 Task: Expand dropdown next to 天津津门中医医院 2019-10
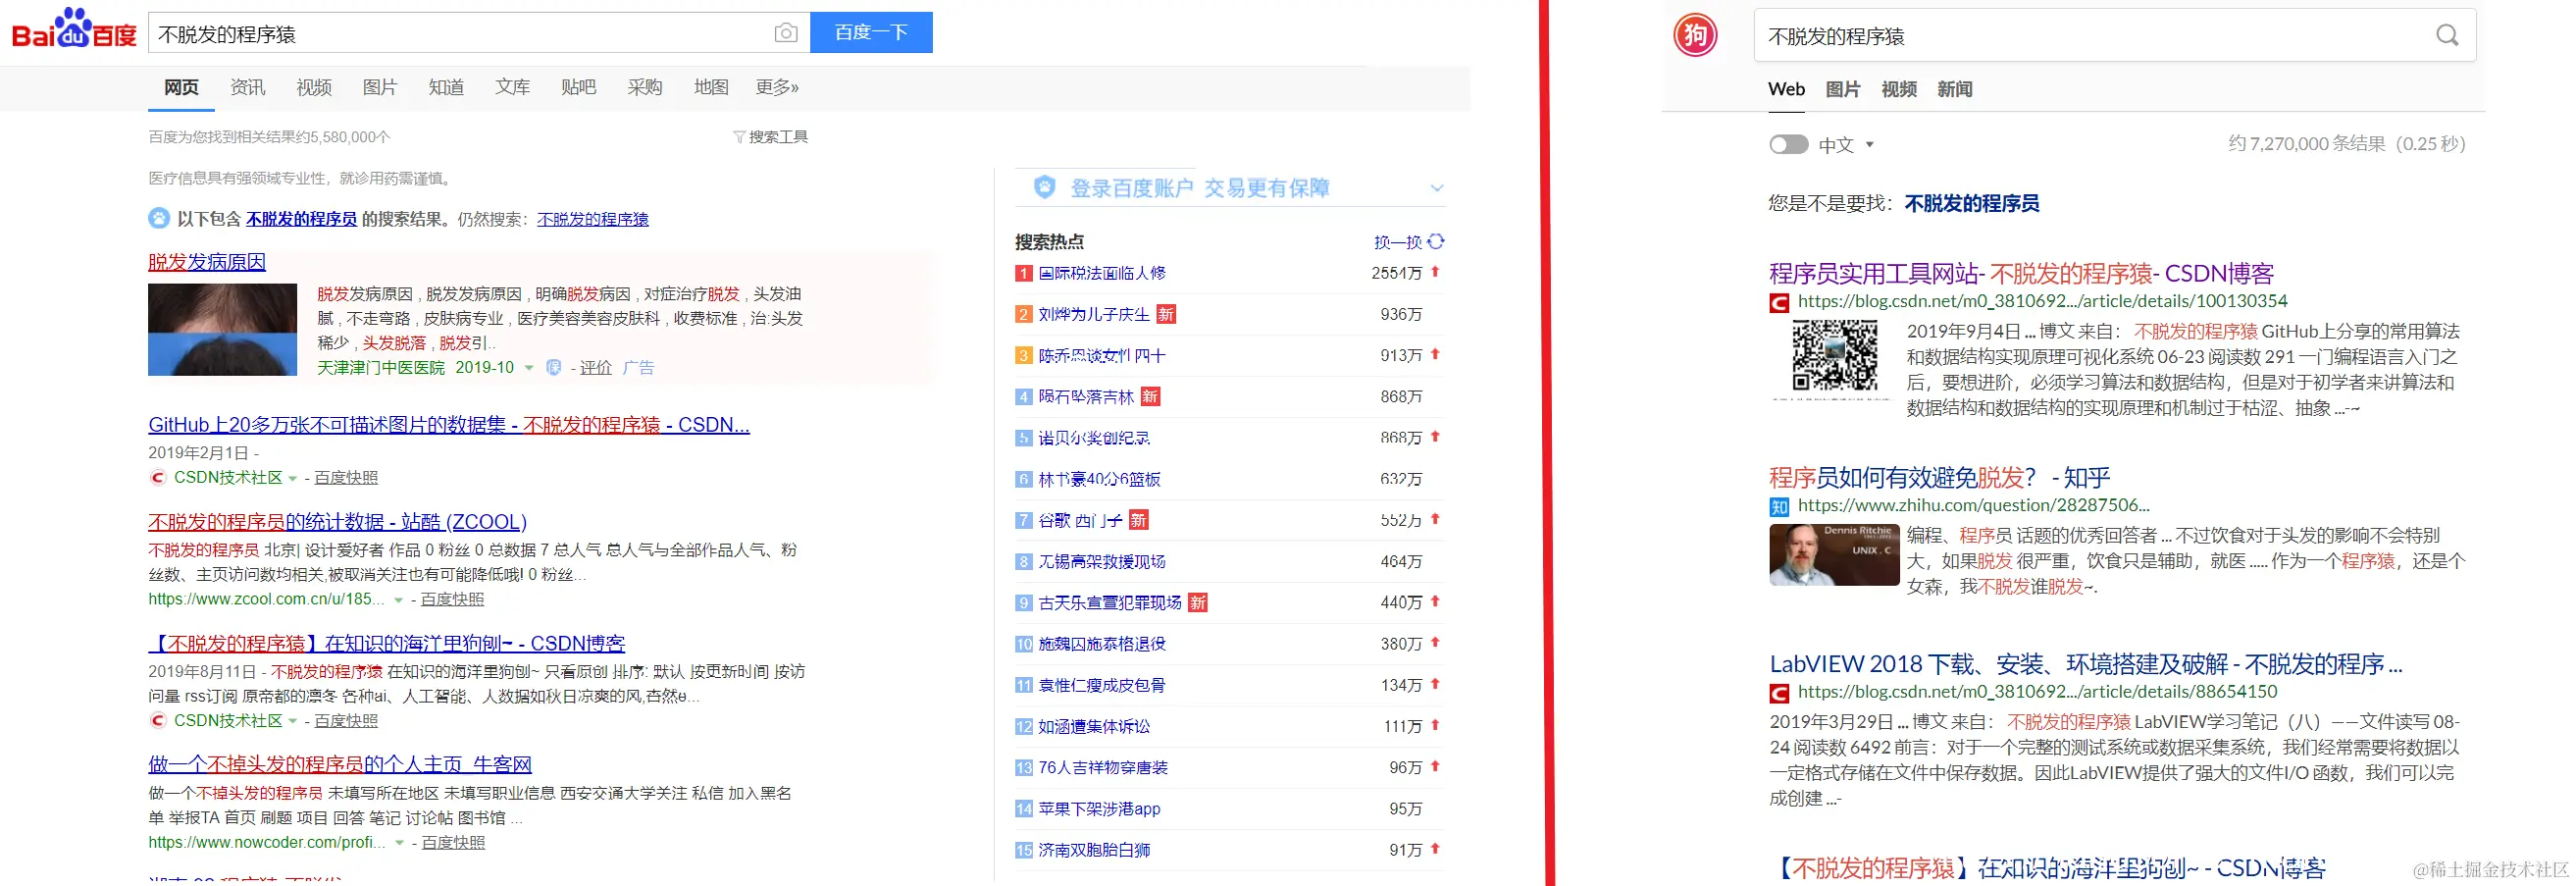529,368
